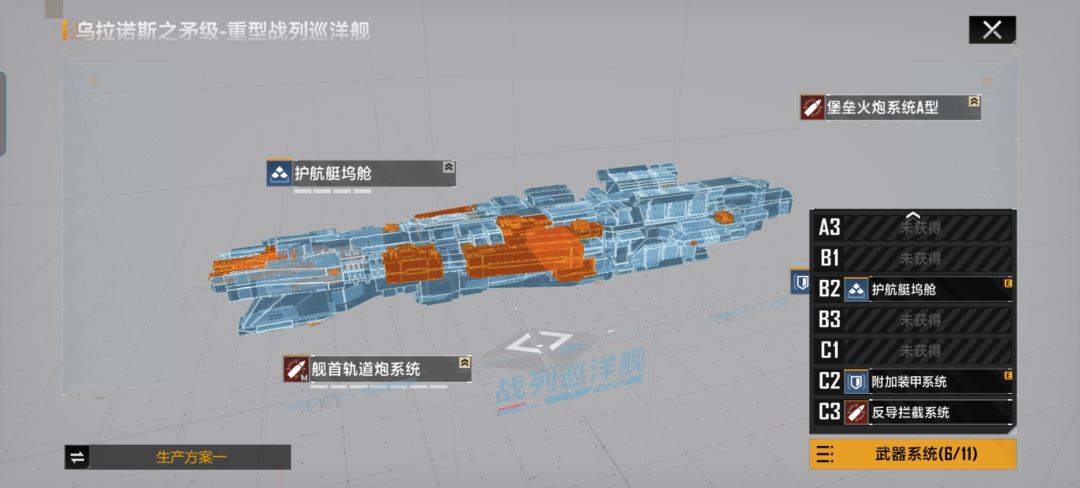Expand the 堡垒火炮系统A型 chevron
The image size is (1080, 488).
click(x=973, y=101)
